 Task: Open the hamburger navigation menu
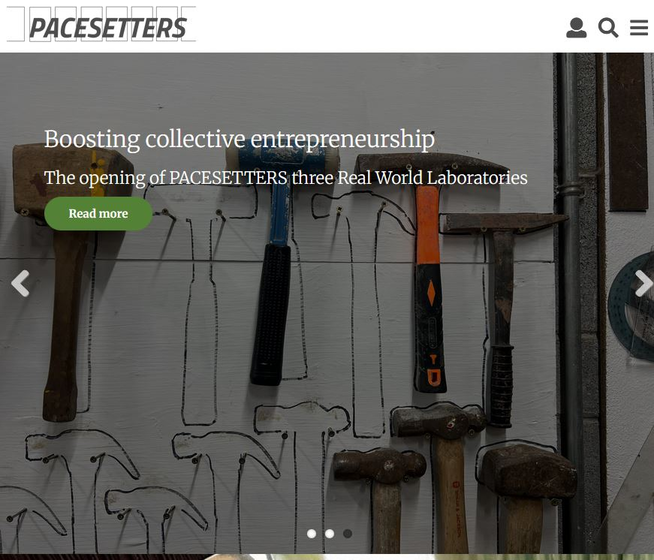click(x=639, y=28)
